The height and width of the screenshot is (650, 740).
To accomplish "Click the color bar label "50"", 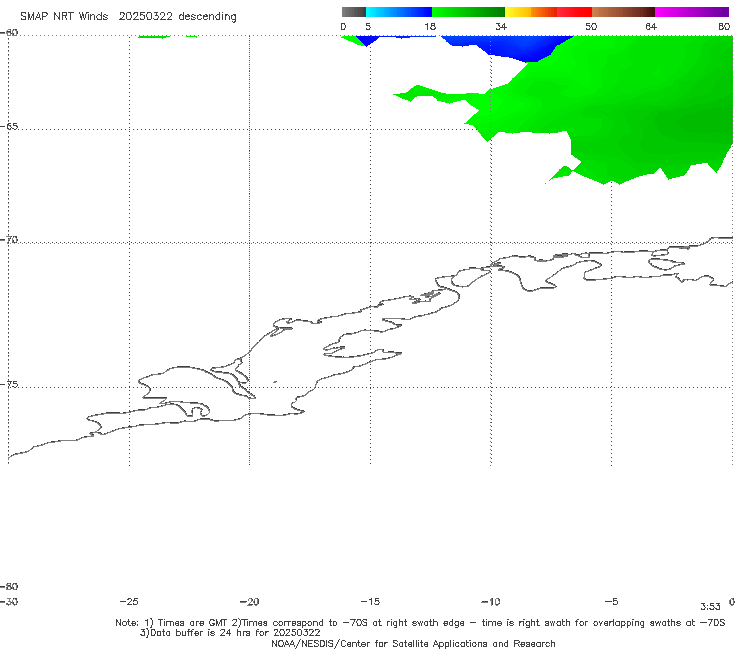I will [x=591, y=26].
